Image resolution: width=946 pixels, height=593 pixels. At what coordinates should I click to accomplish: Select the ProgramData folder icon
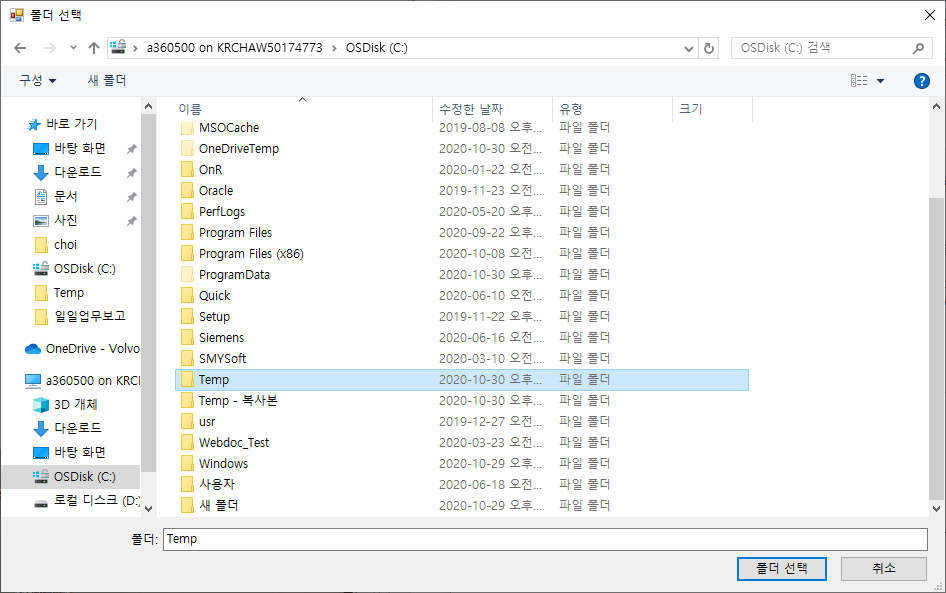188,274
